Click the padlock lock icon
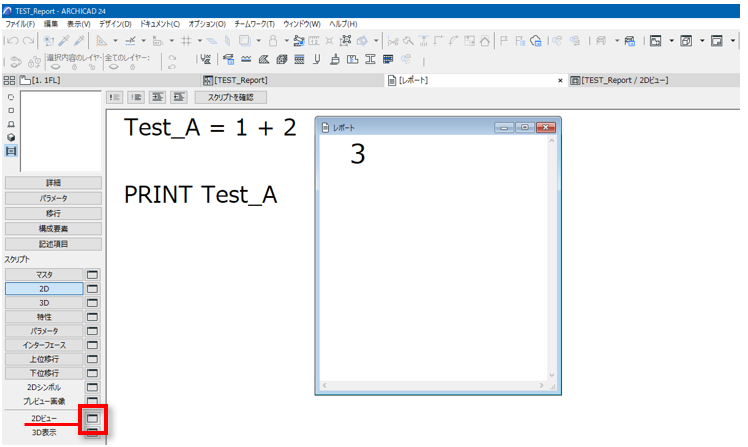 coord(273,41)
